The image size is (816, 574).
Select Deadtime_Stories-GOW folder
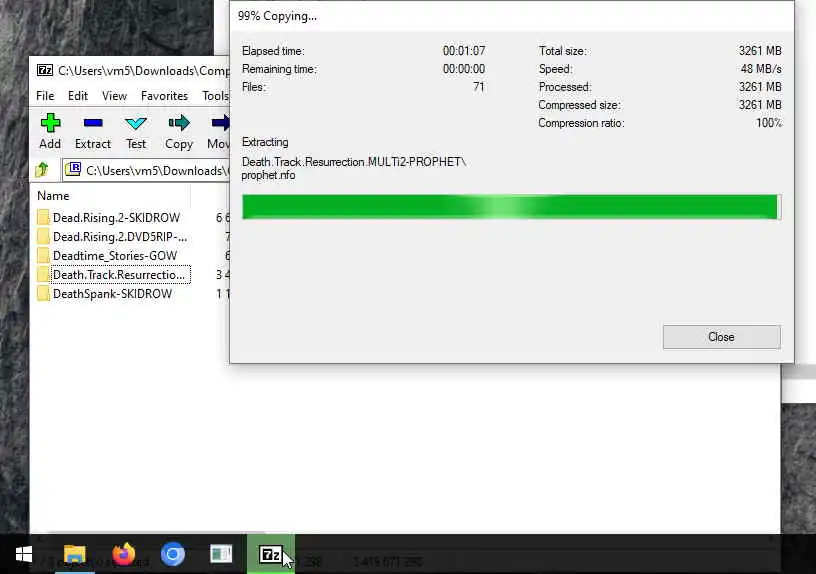(x=115, y=256)
